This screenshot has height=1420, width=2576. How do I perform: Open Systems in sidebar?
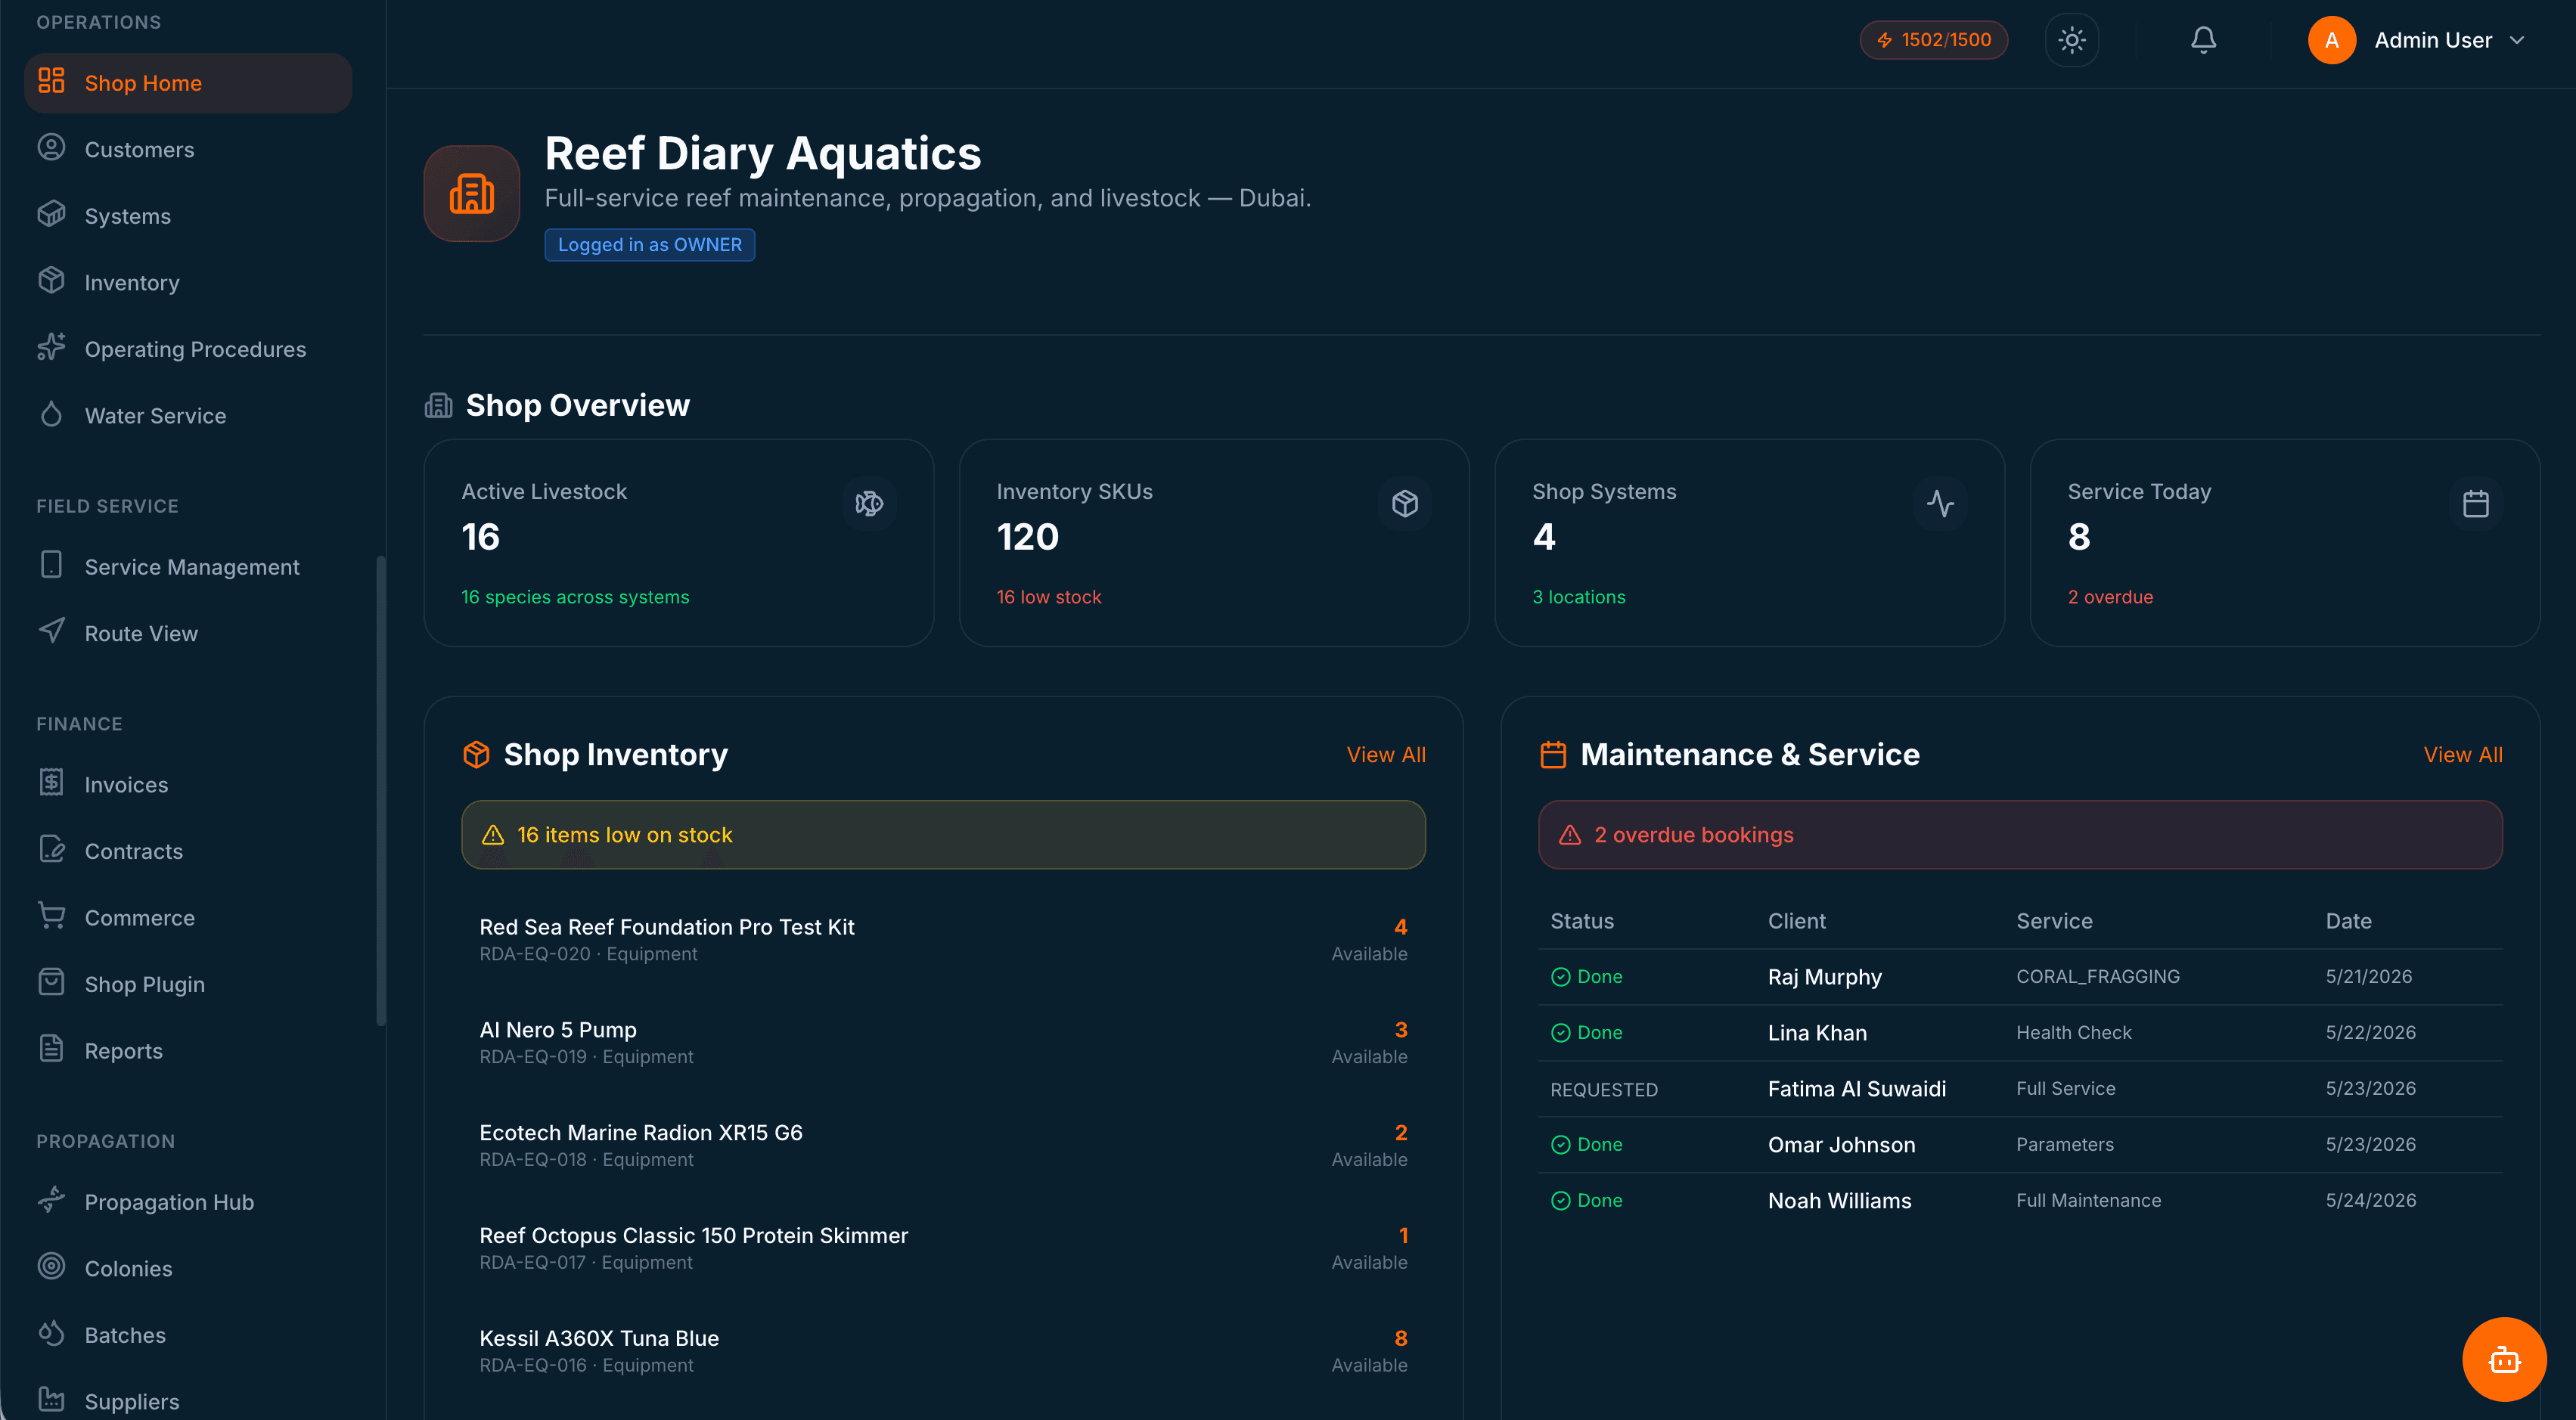point(188,216)
